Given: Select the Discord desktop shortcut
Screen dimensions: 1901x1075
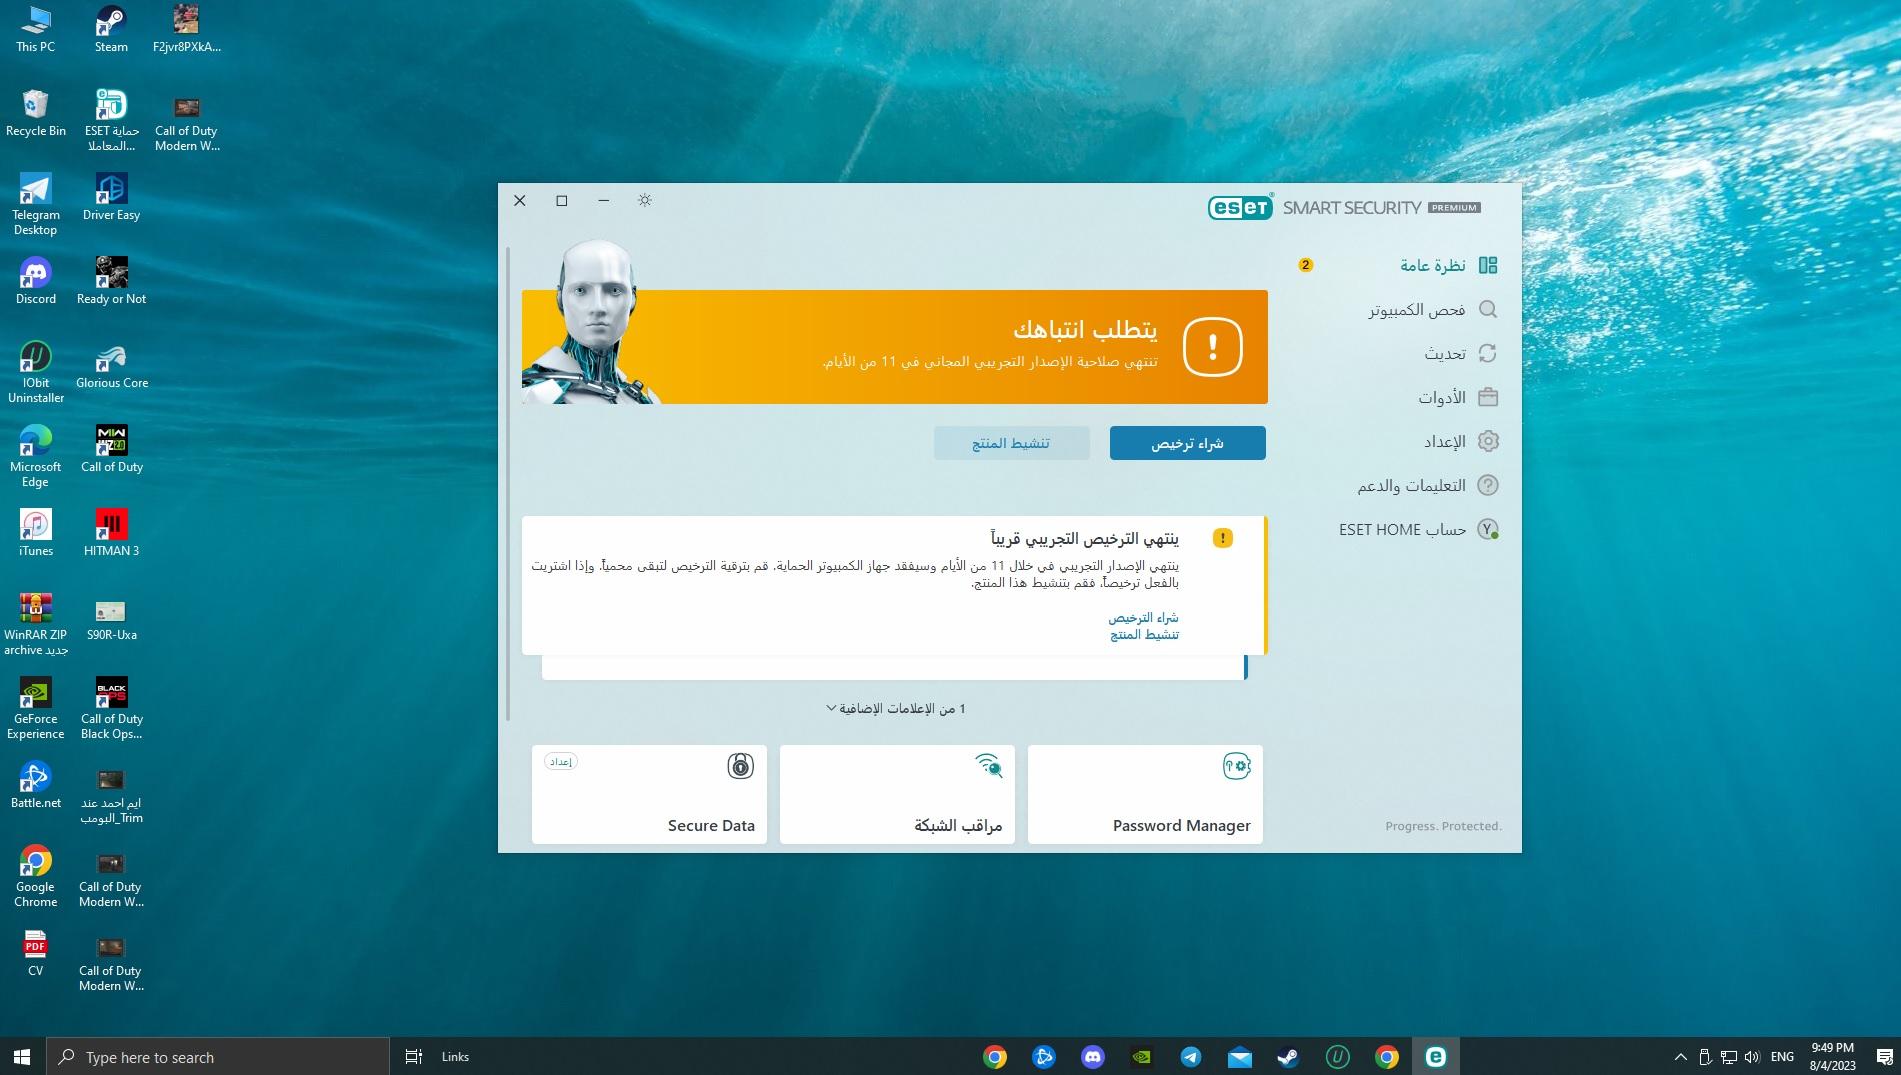Looking at the screenshot, I should click(35, 281).
